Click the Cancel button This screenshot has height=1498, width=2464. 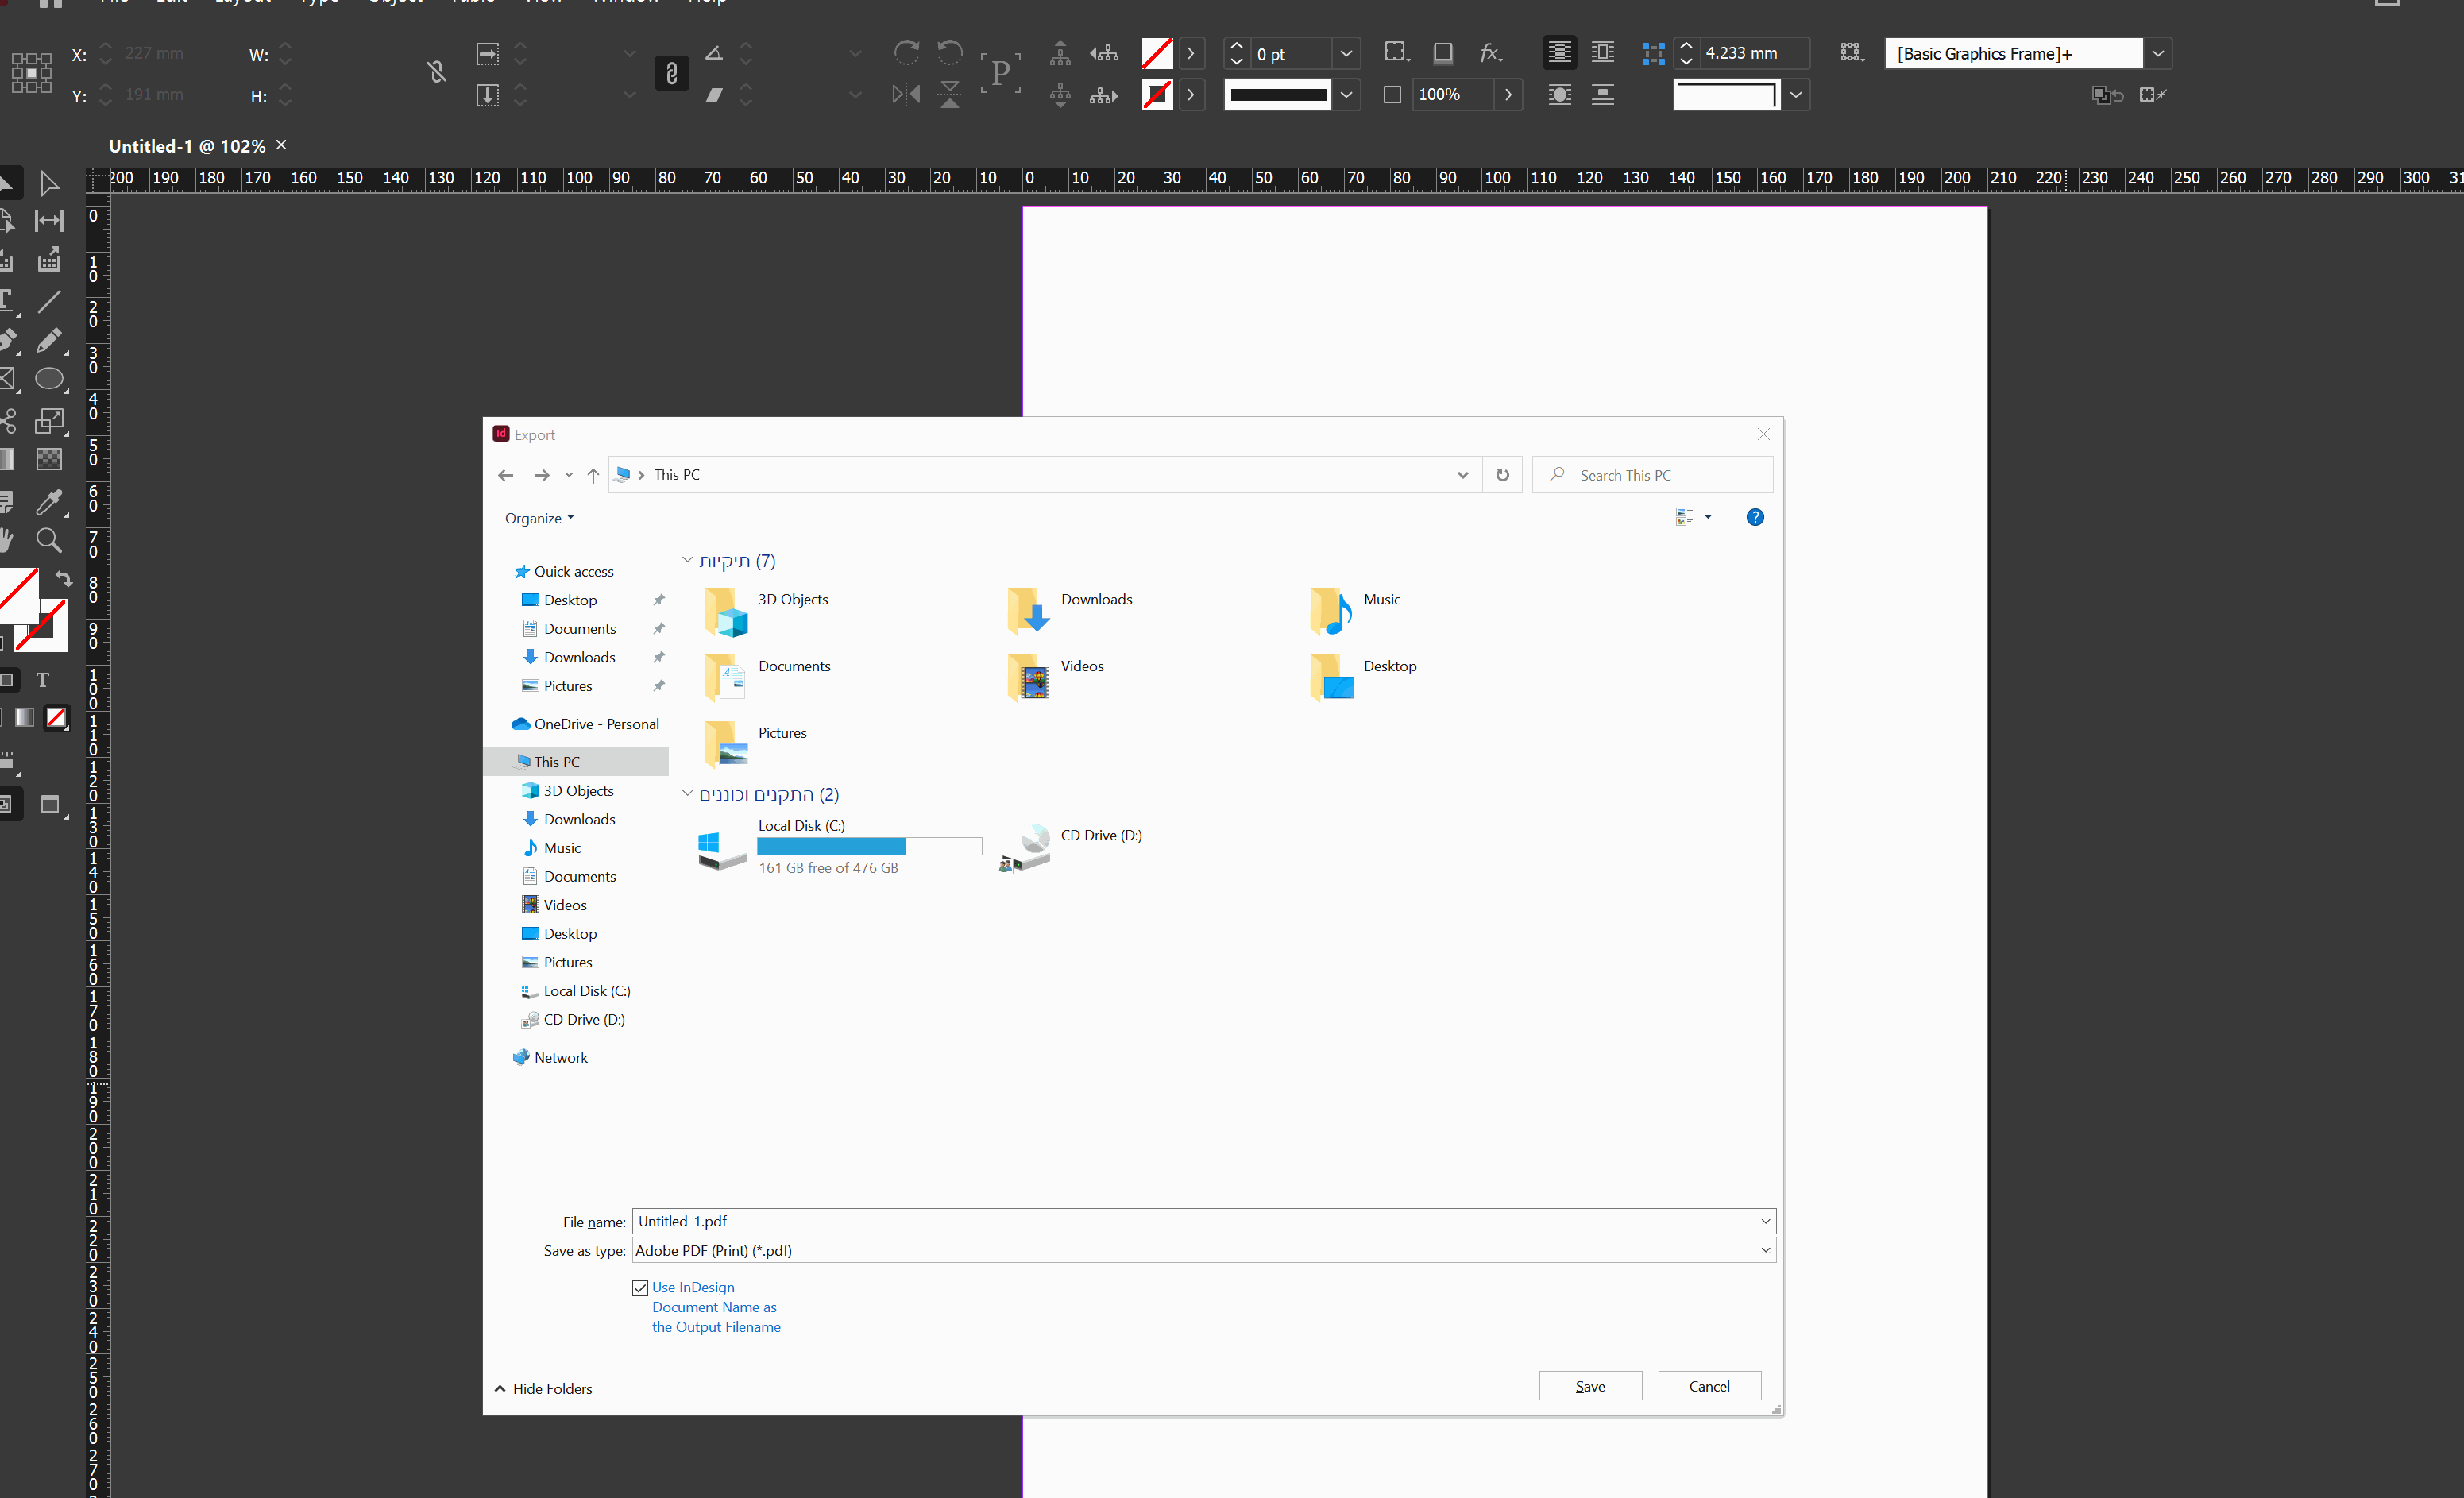pyautogui.click(x=1708, y=1386)
